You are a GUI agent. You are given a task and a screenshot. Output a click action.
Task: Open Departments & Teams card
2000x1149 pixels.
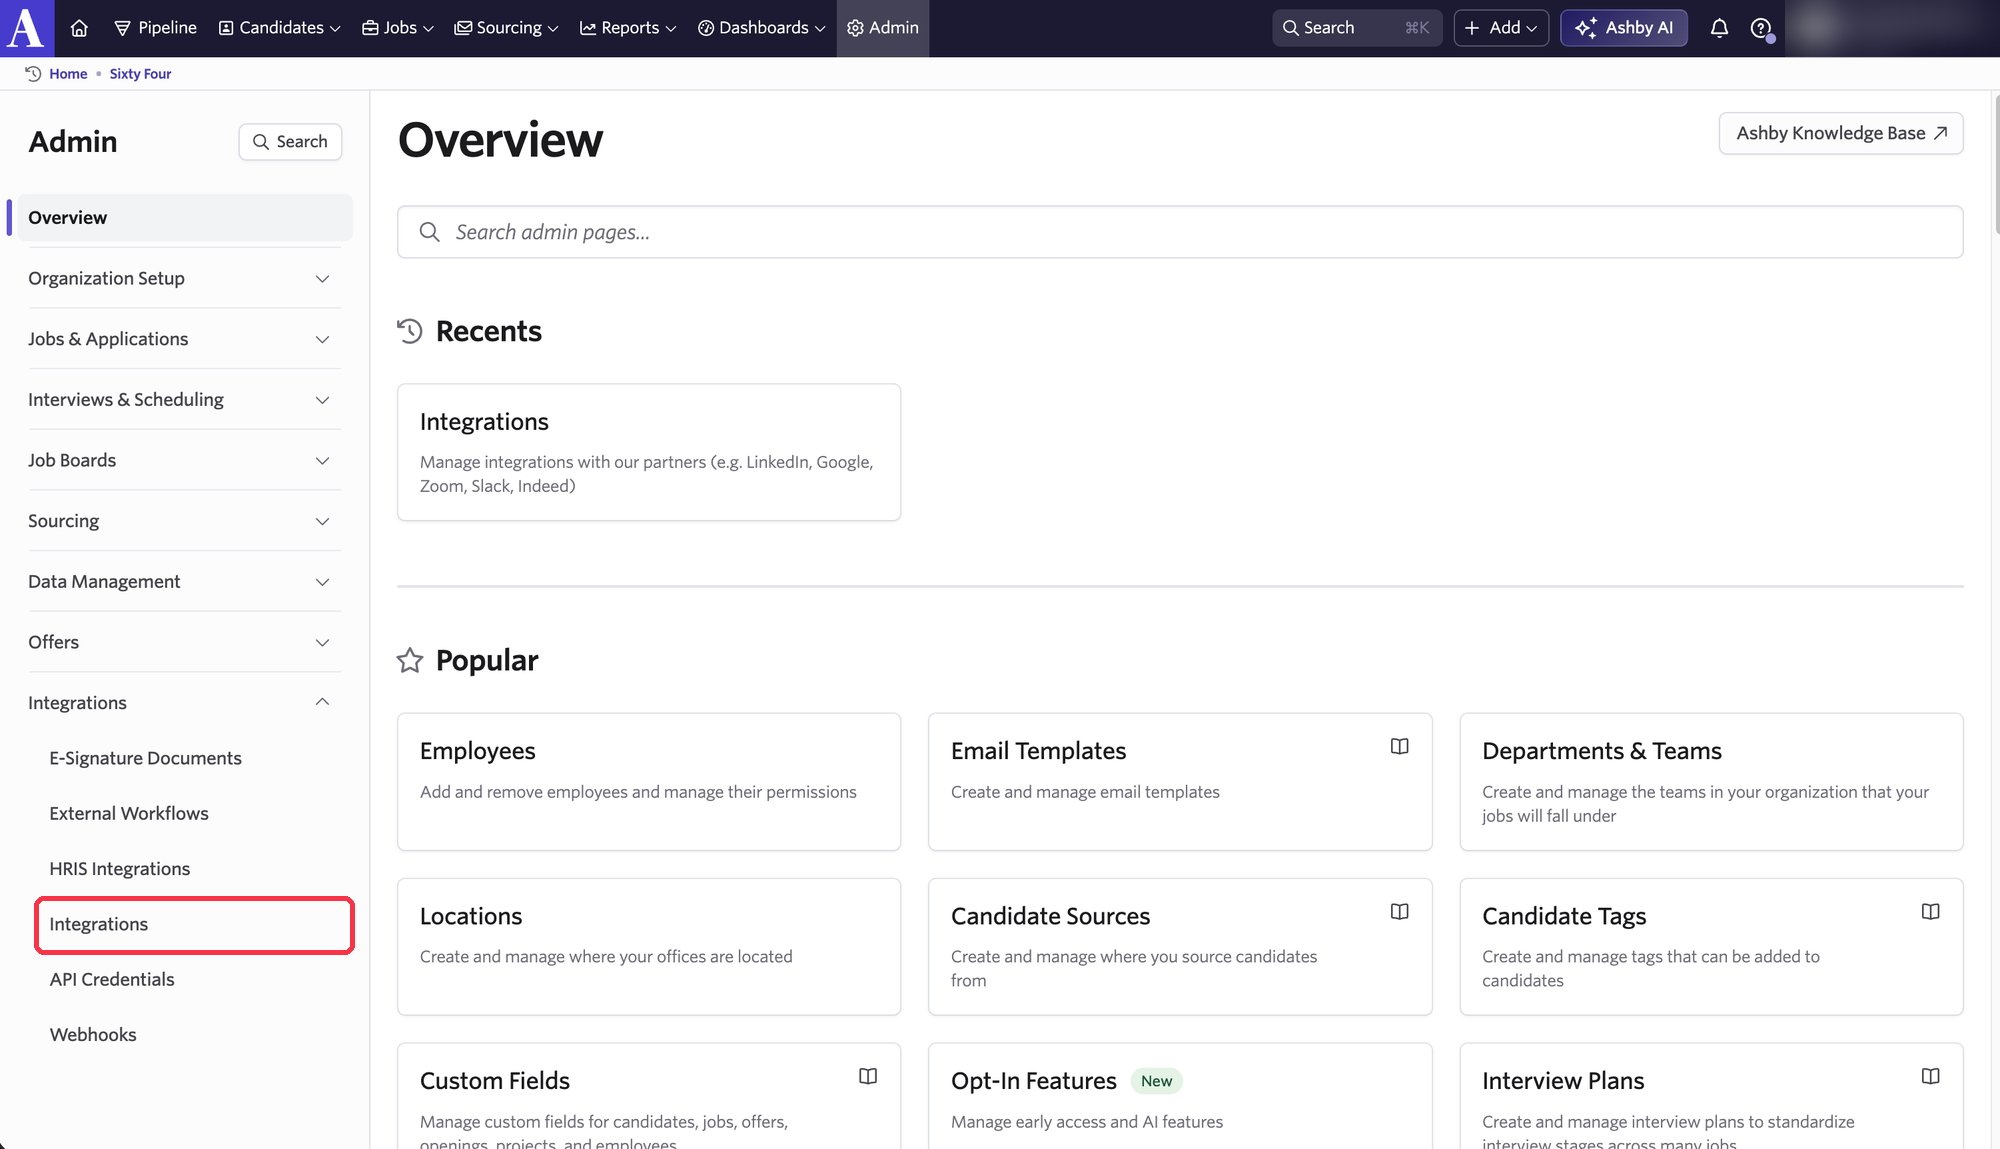click(1711, 782)
